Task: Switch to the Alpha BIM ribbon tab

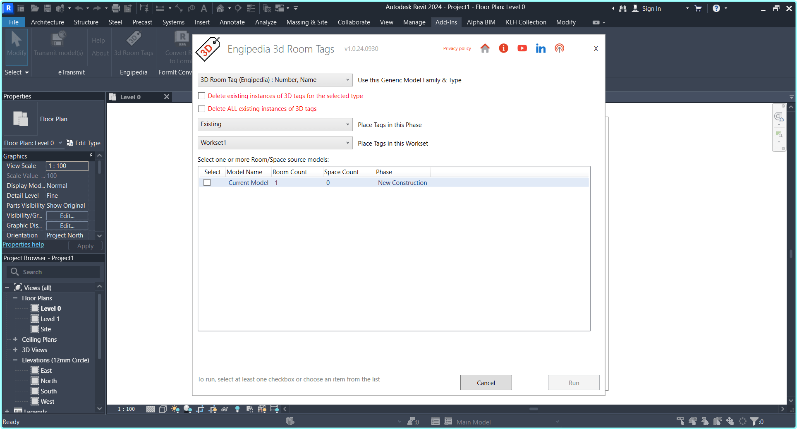Action: tap(481, 22)
